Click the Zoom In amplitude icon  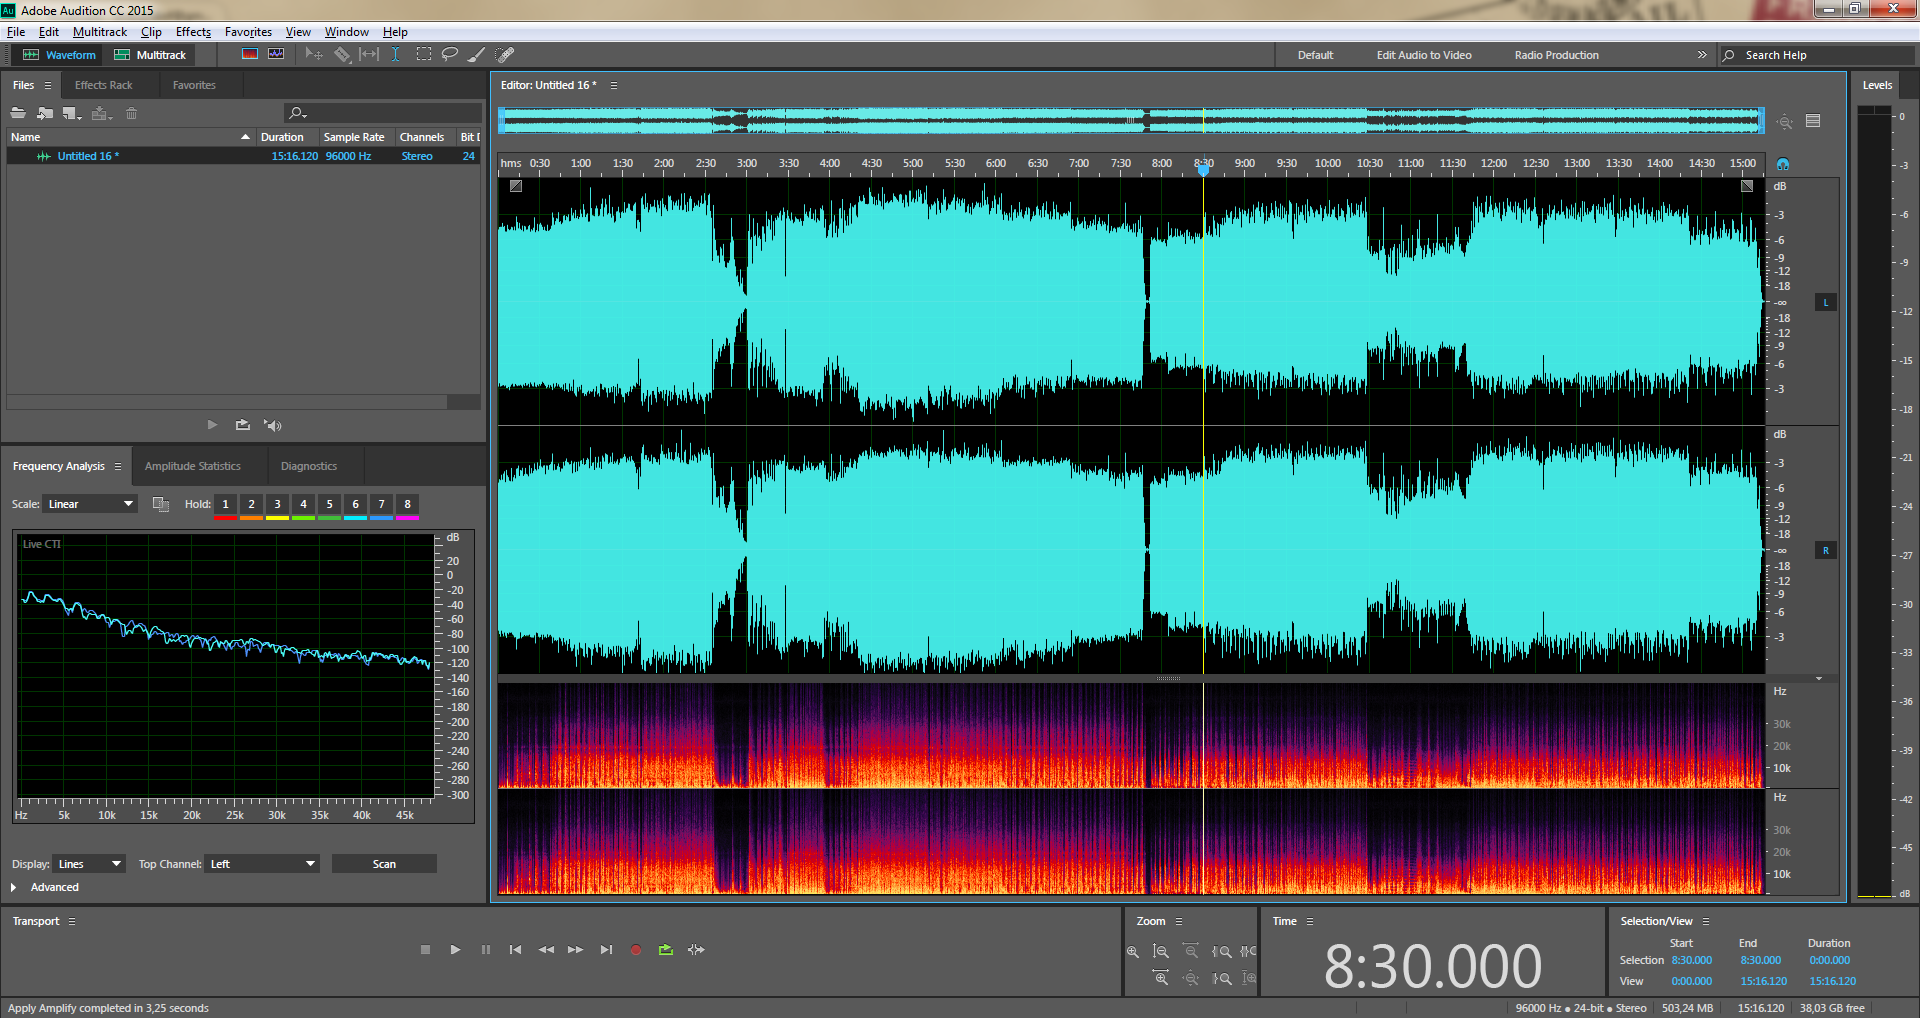pyautogui.click(x=1132, y=952)
